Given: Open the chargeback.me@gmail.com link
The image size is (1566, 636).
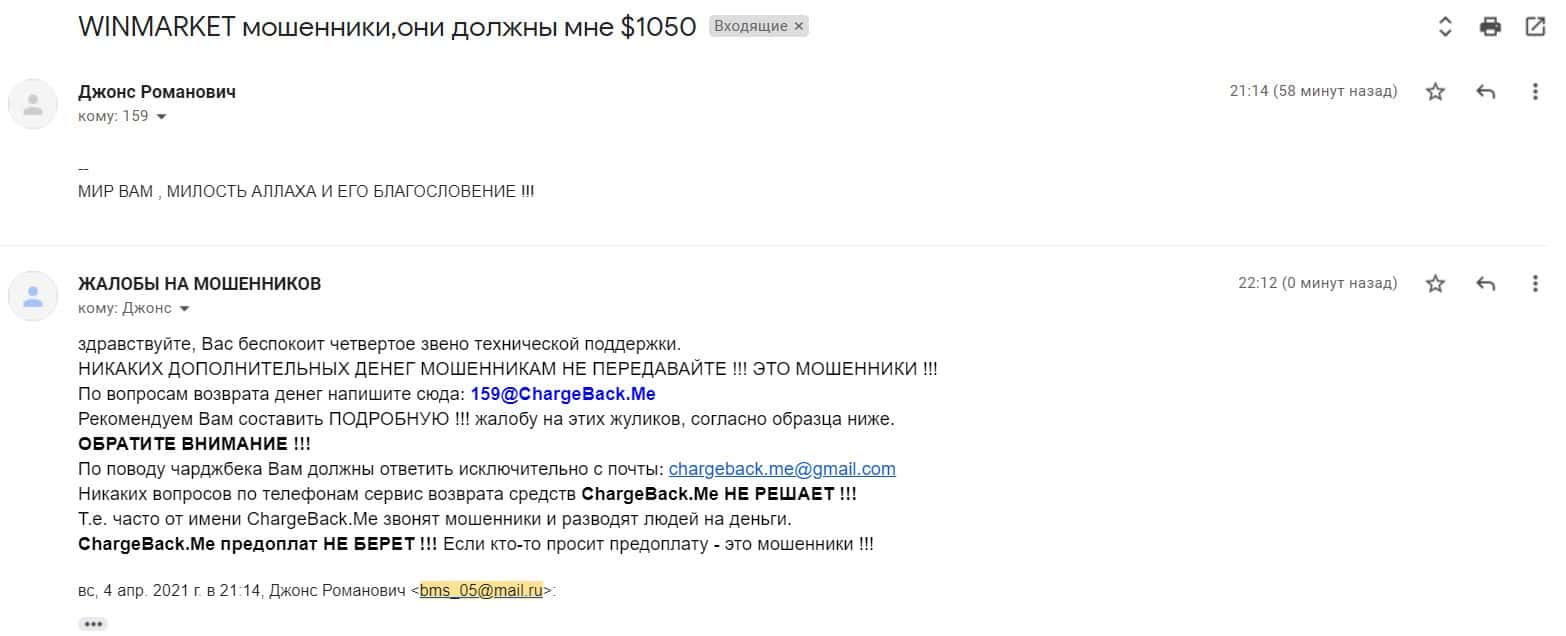Looking at the screenshot, I should point(782,469).
